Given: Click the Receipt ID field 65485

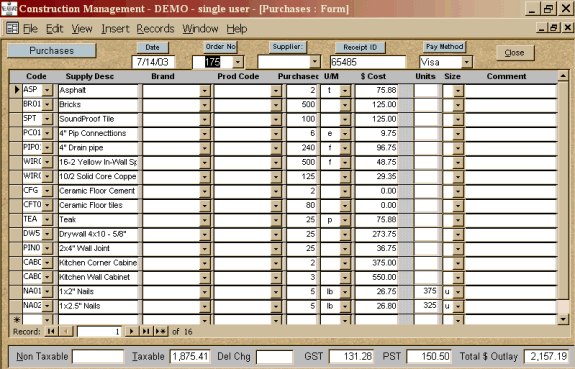Looking at the screenshot, I should coord(368,62).
